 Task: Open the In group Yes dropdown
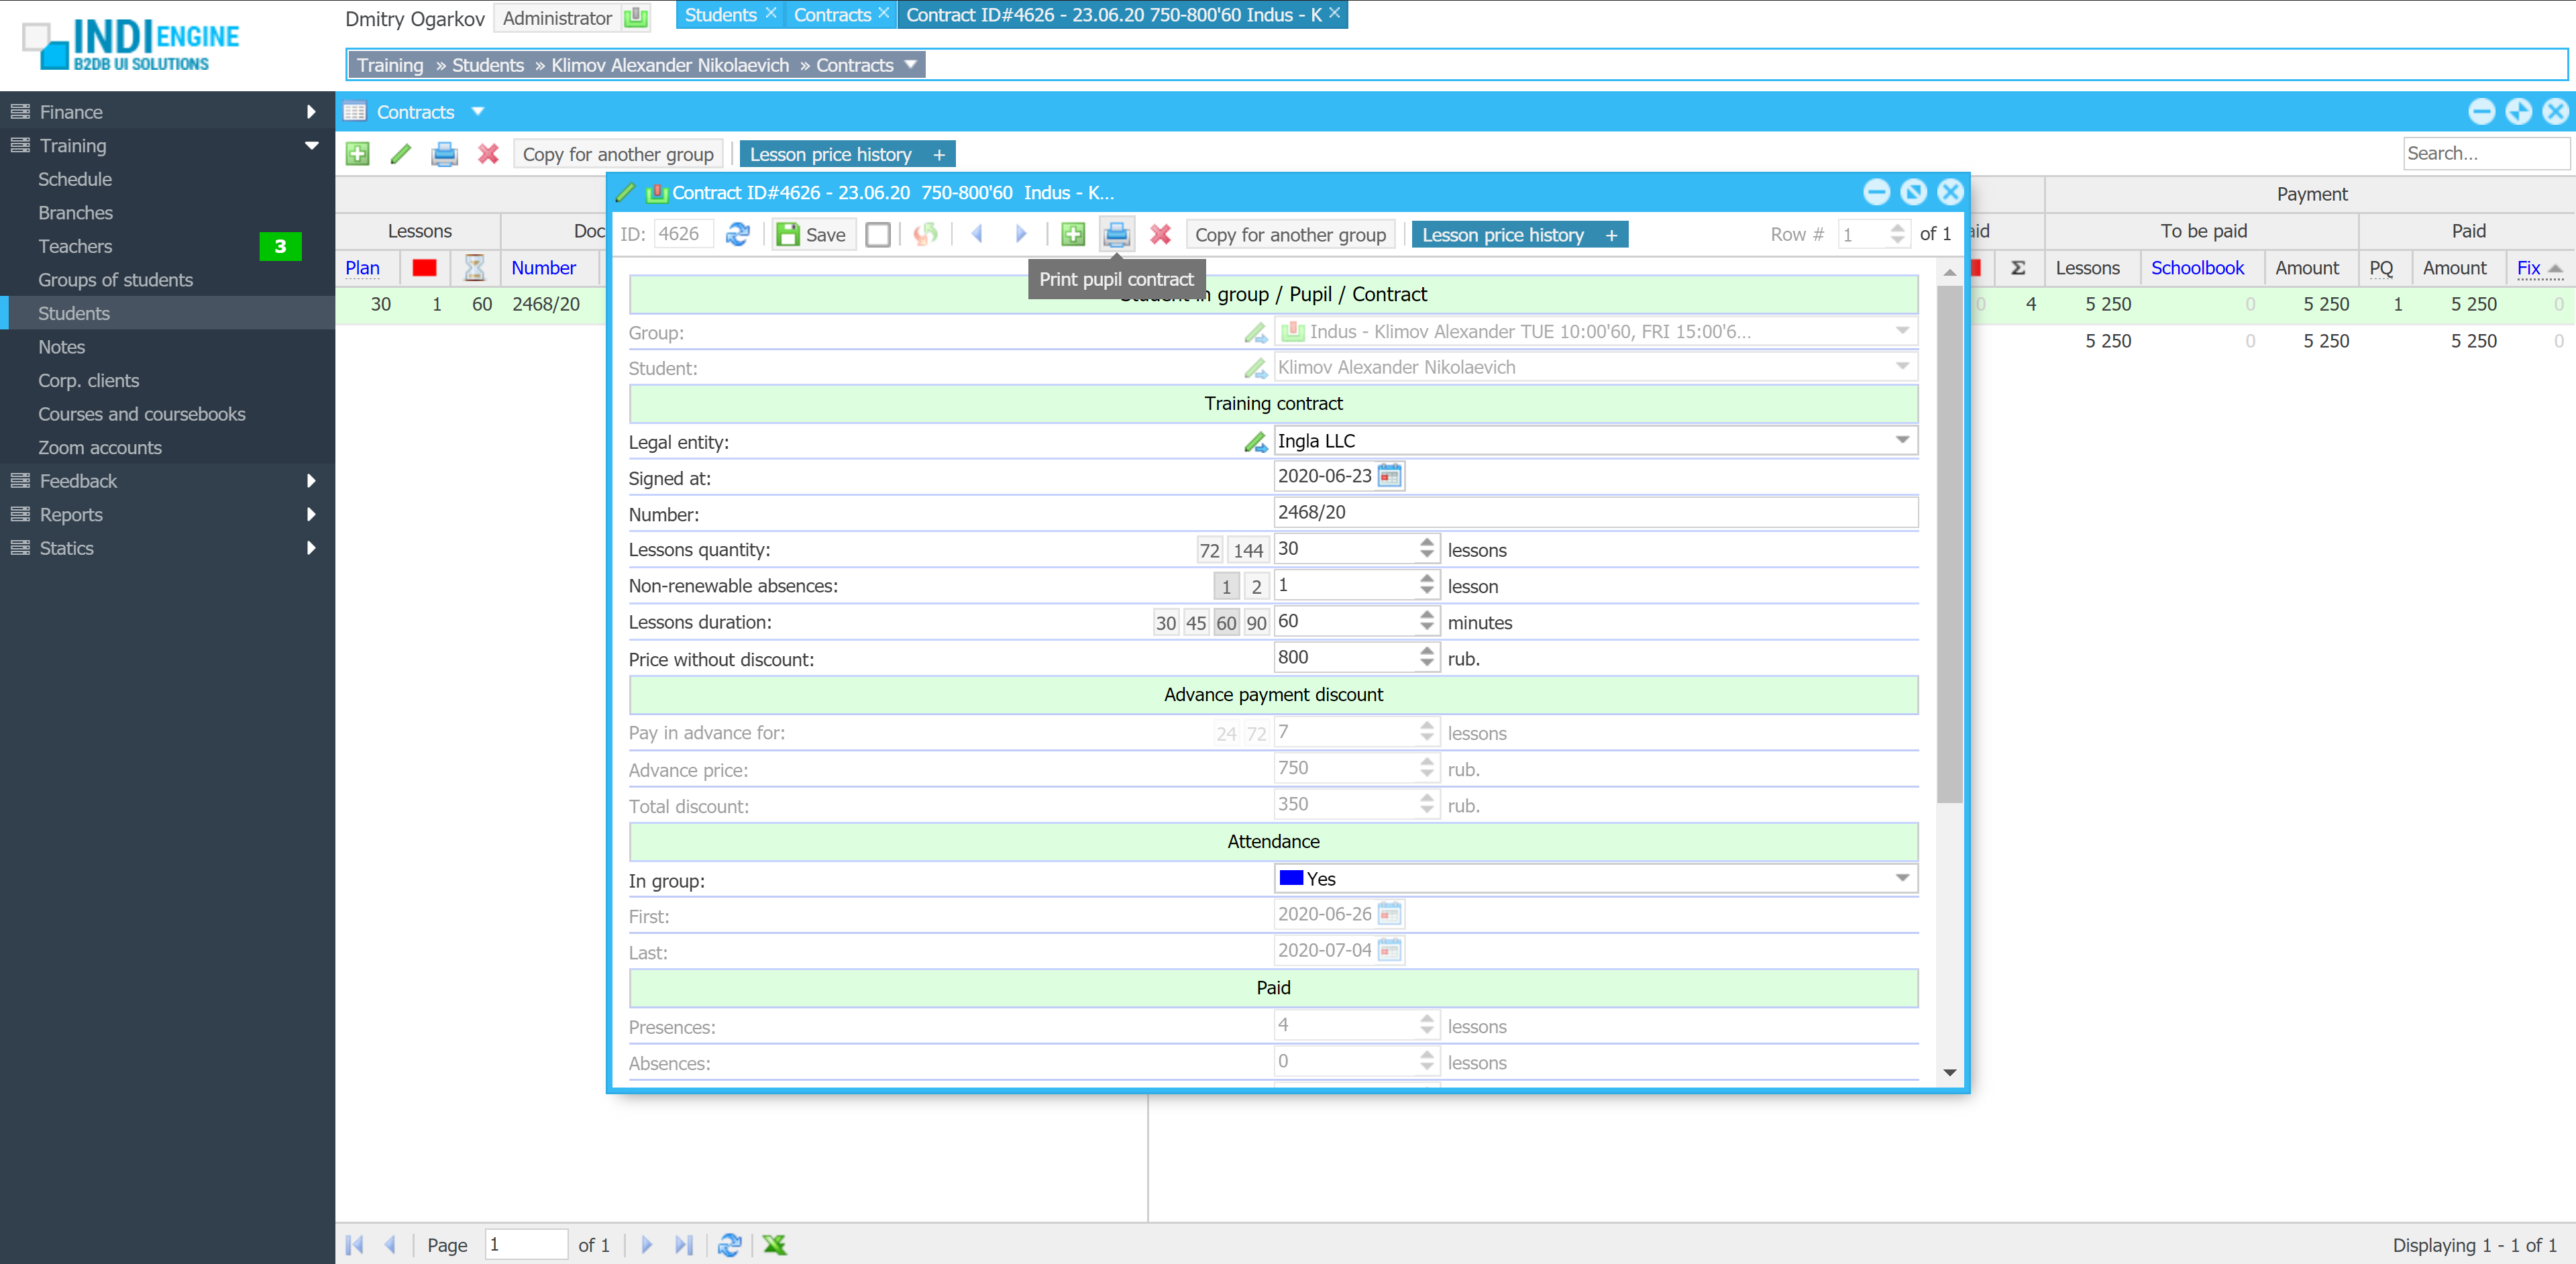pyautogui.click(x=1901, y=878)
